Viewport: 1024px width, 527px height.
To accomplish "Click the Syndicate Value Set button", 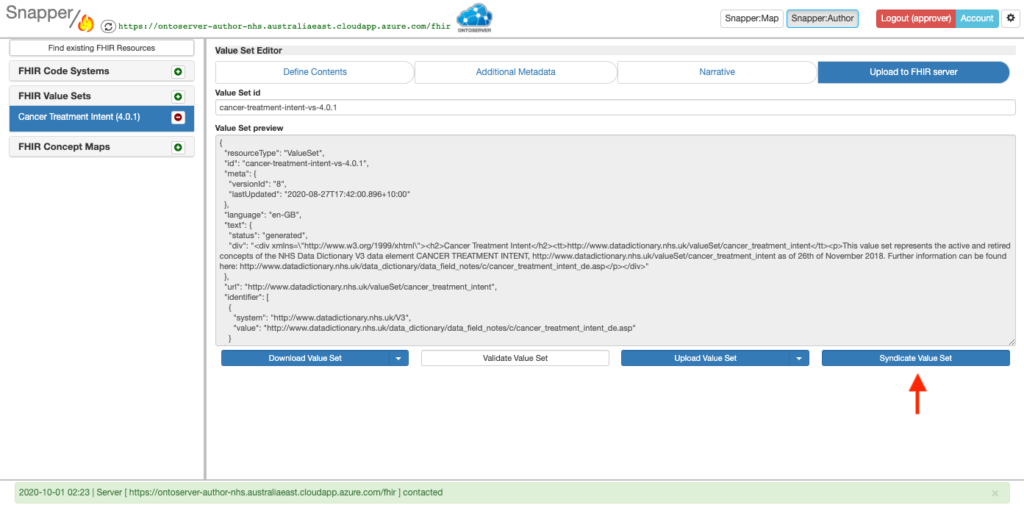I will [915, 358].
